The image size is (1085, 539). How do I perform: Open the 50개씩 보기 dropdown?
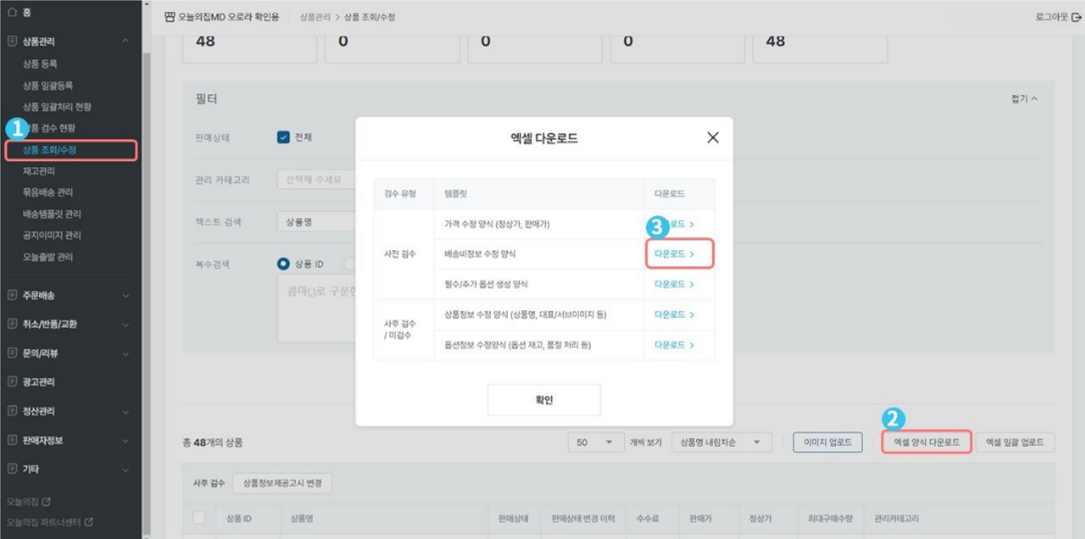coord(594,442)
